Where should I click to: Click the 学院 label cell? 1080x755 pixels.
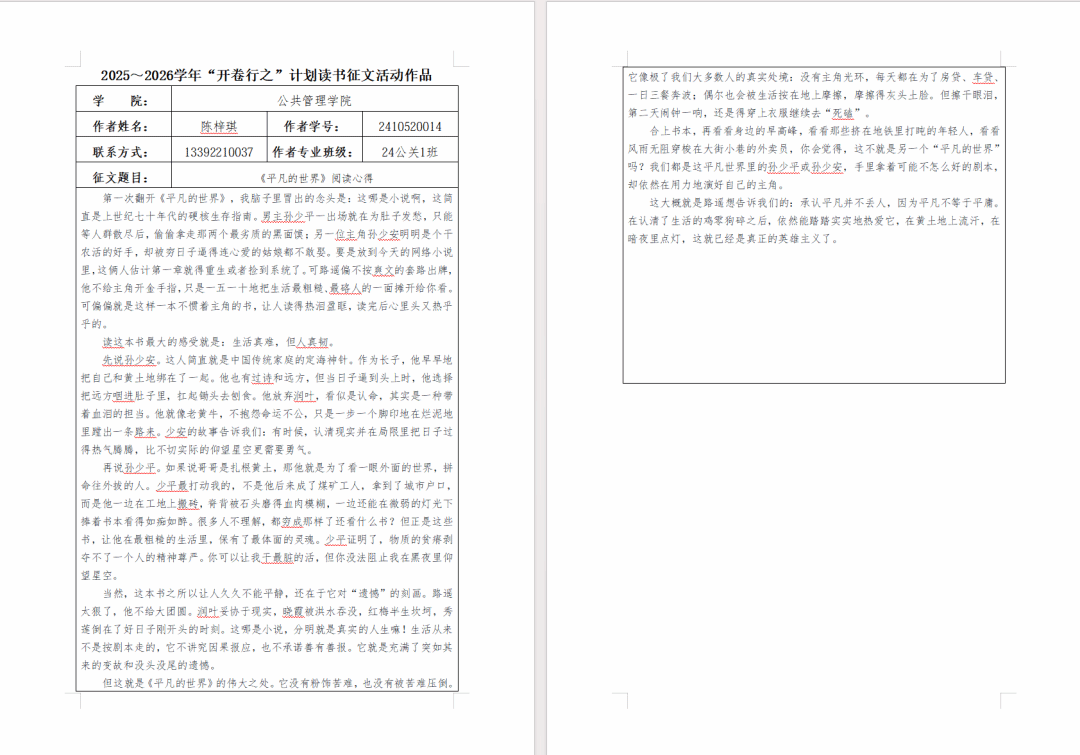(x=123, y=100)
